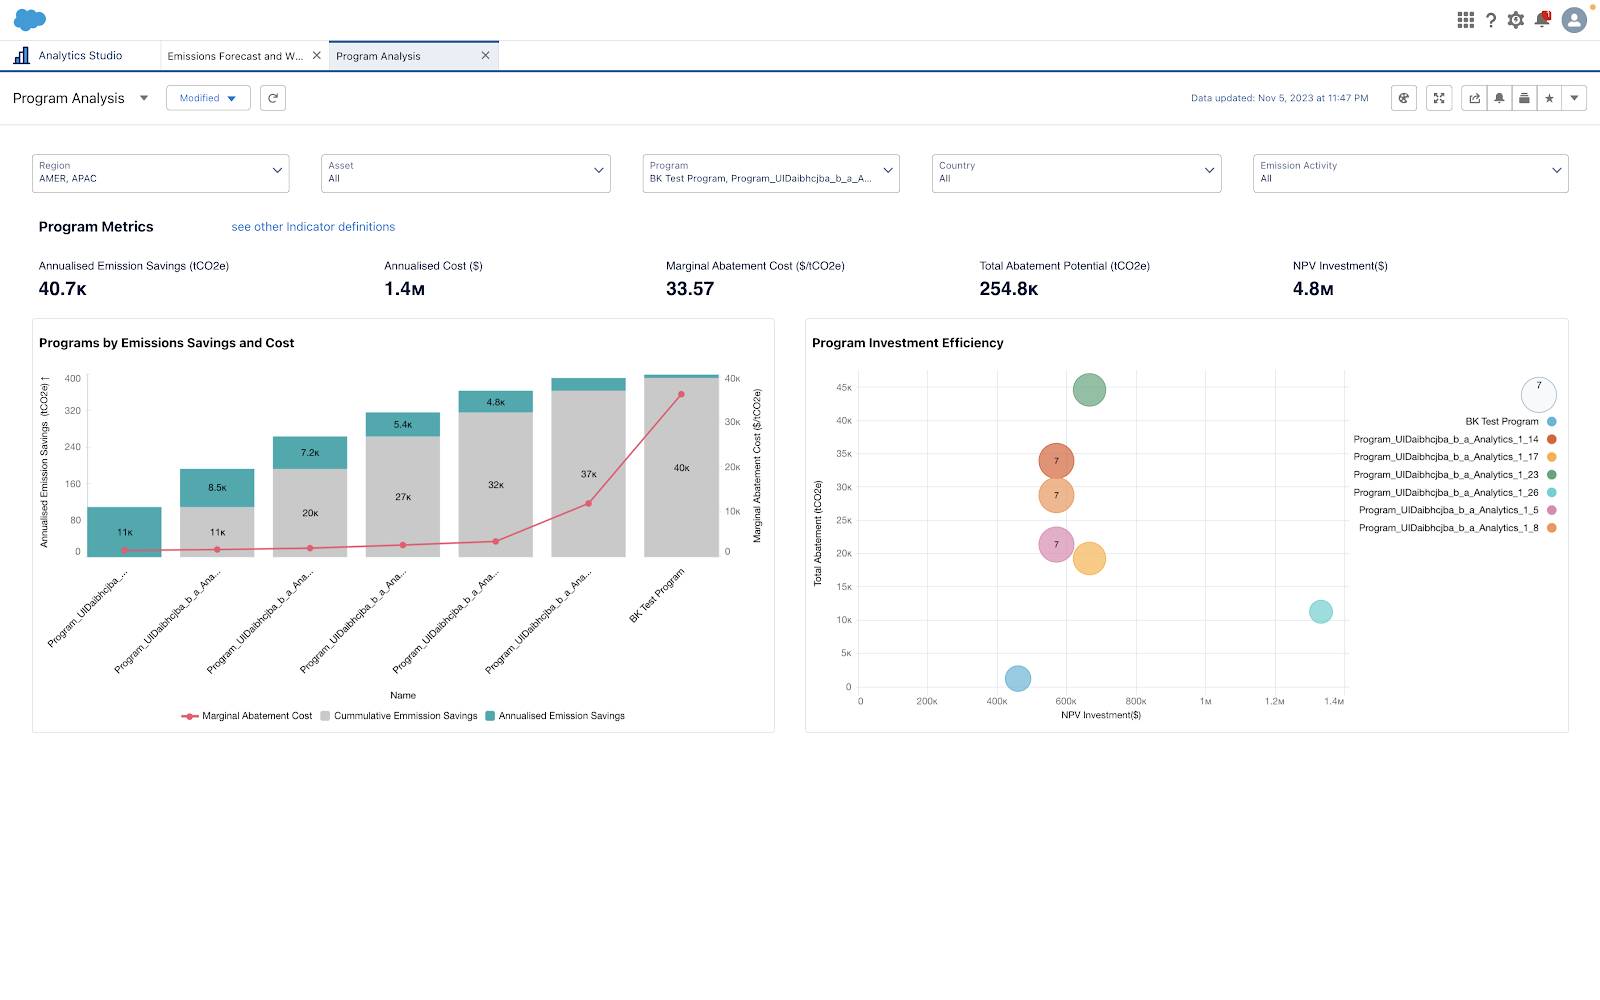Click the Programs by Emissions Savings and Cost title
This screenshot has height=1000, width=1600.
[x=166, y=343]
